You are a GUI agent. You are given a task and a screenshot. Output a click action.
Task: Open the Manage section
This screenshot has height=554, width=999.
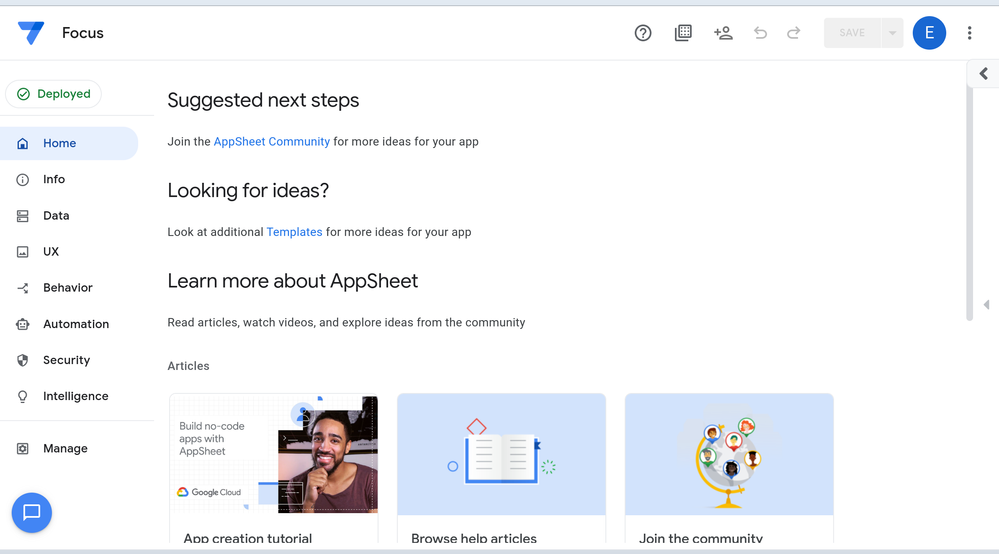pyautogui.click(x=69, y=448)
